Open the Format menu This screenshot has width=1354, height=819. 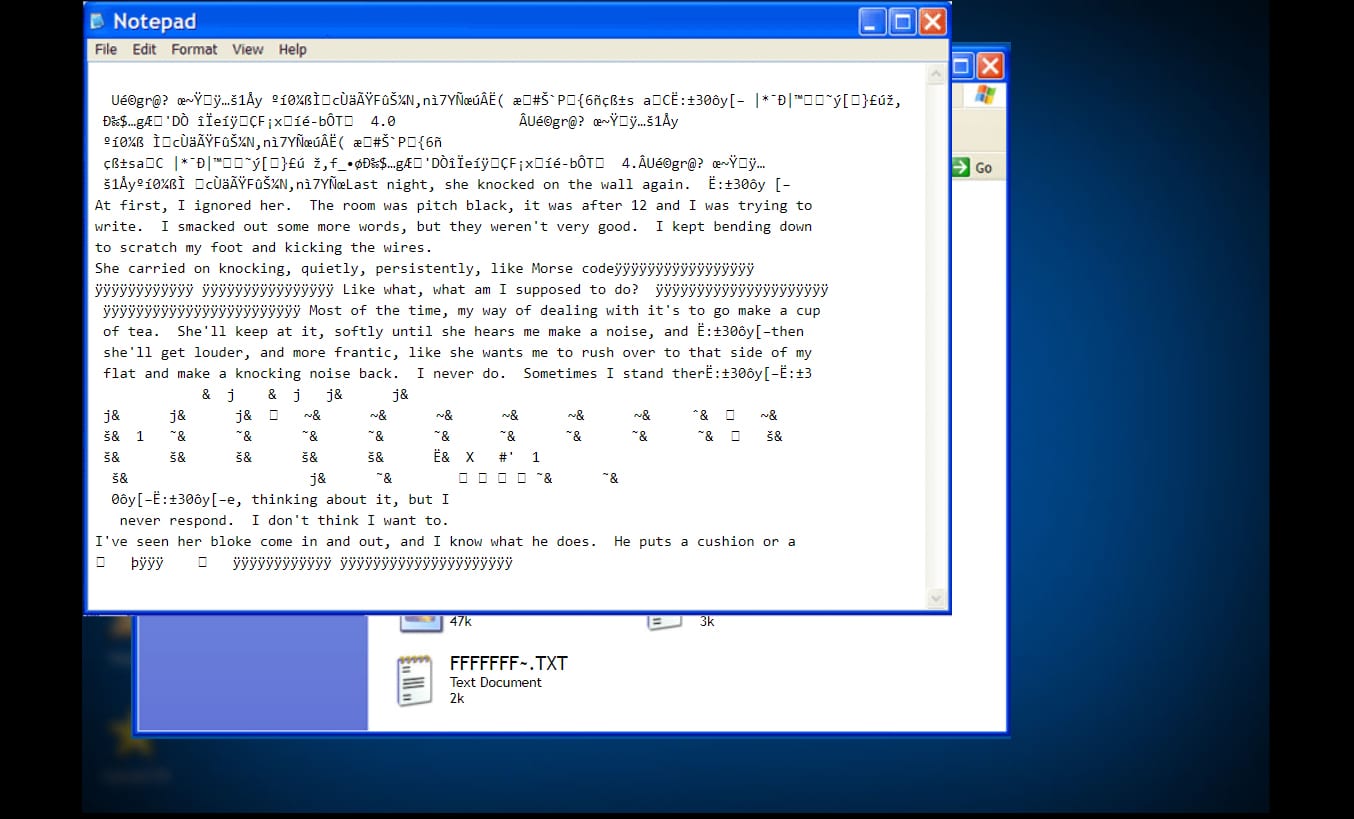(x=194, y=49)
